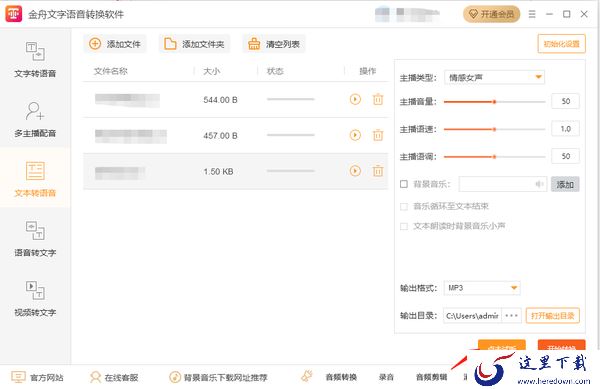
Task: Open the 多主播配音 sidebar section
Action: pos(35,119)
